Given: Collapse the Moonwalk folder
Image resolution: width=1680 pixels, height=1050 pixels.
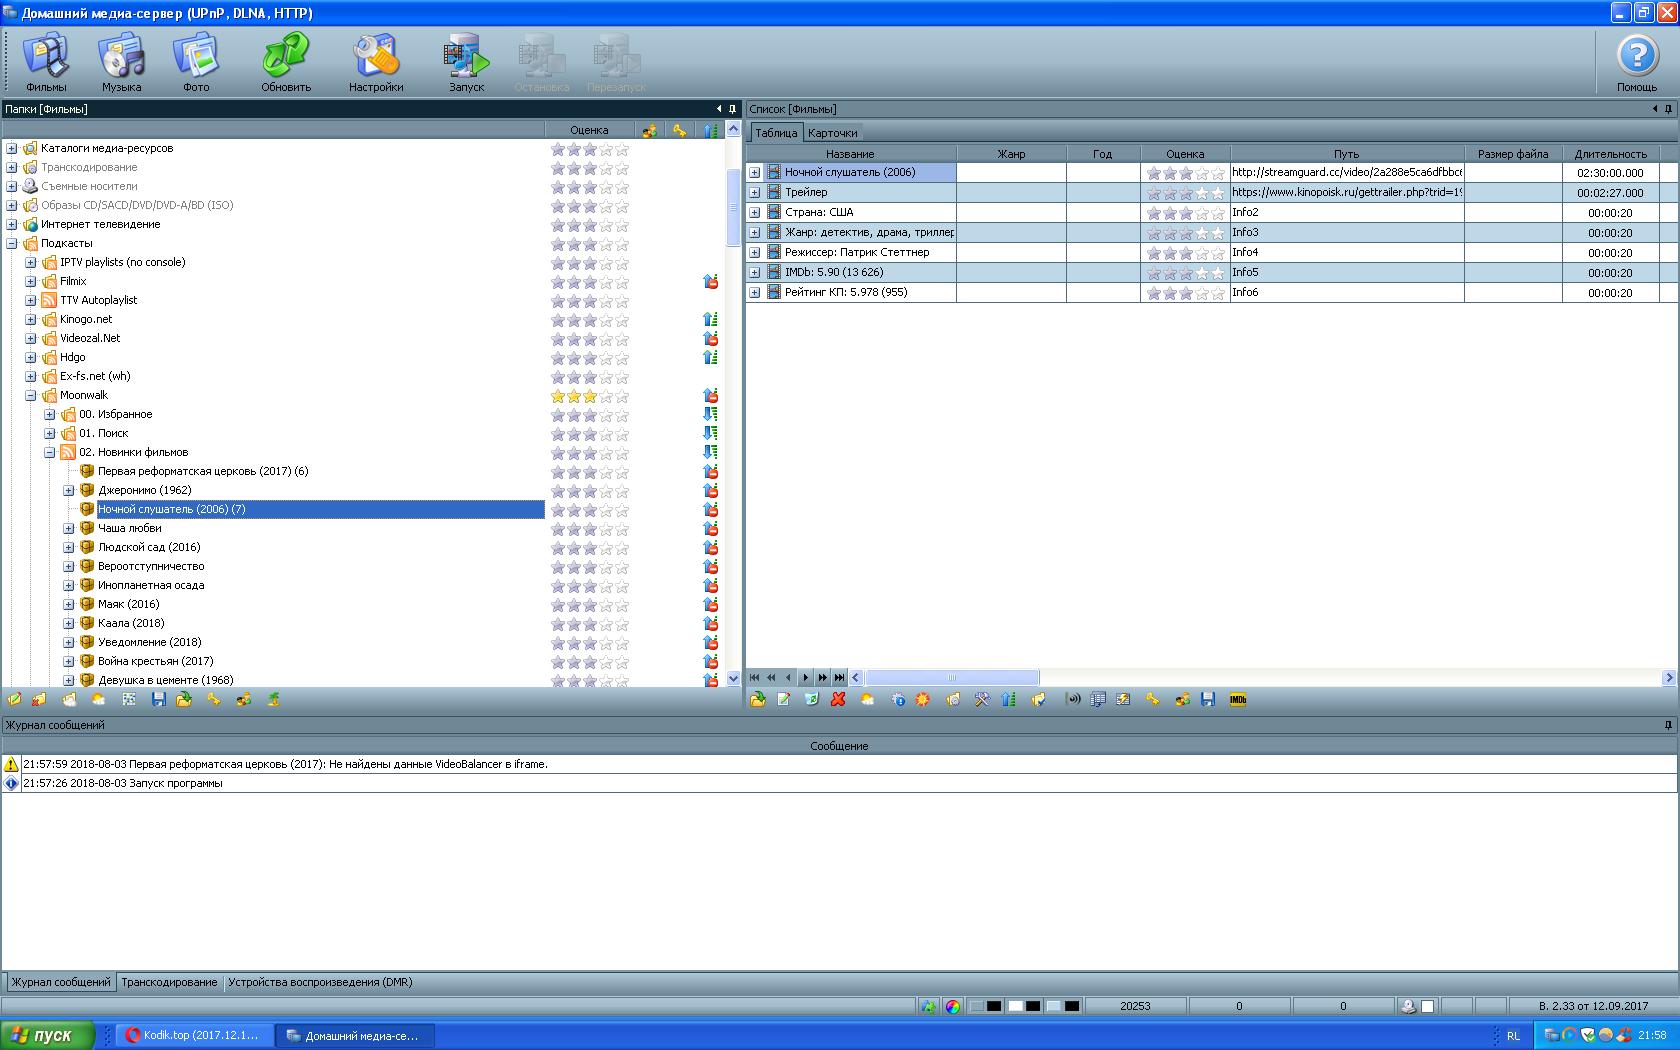Looking at the screenshot, I should click(x=31, y=396).
